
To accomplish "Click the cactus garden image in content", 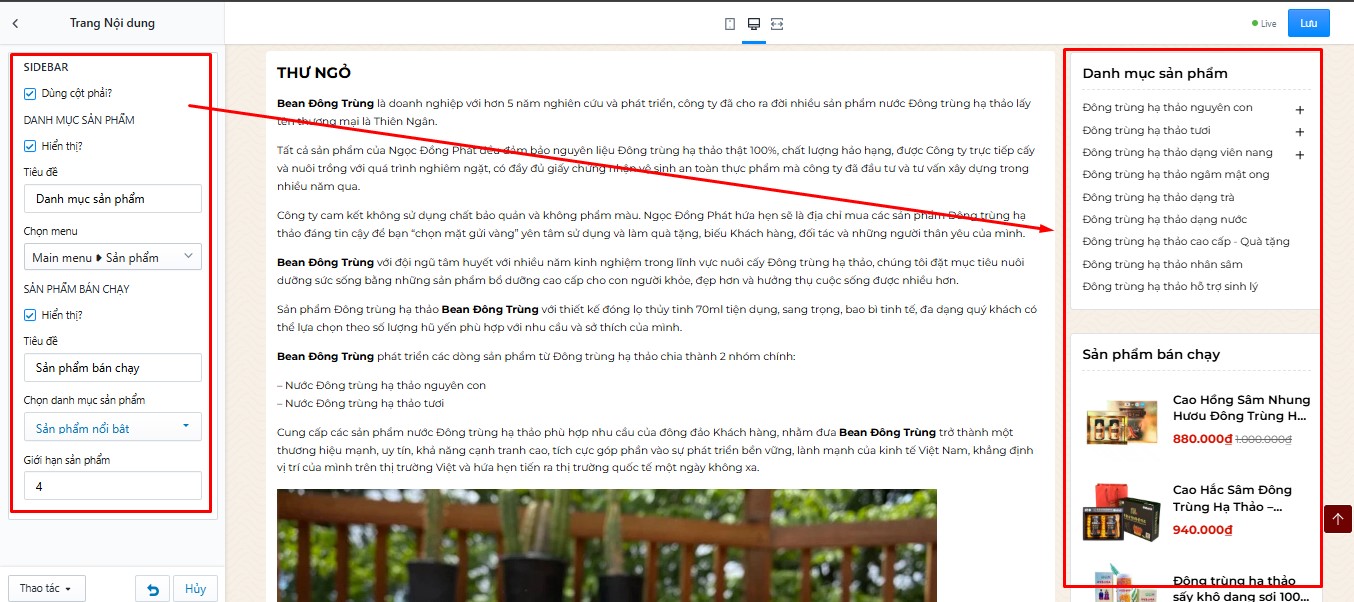I will click(607, 545).
